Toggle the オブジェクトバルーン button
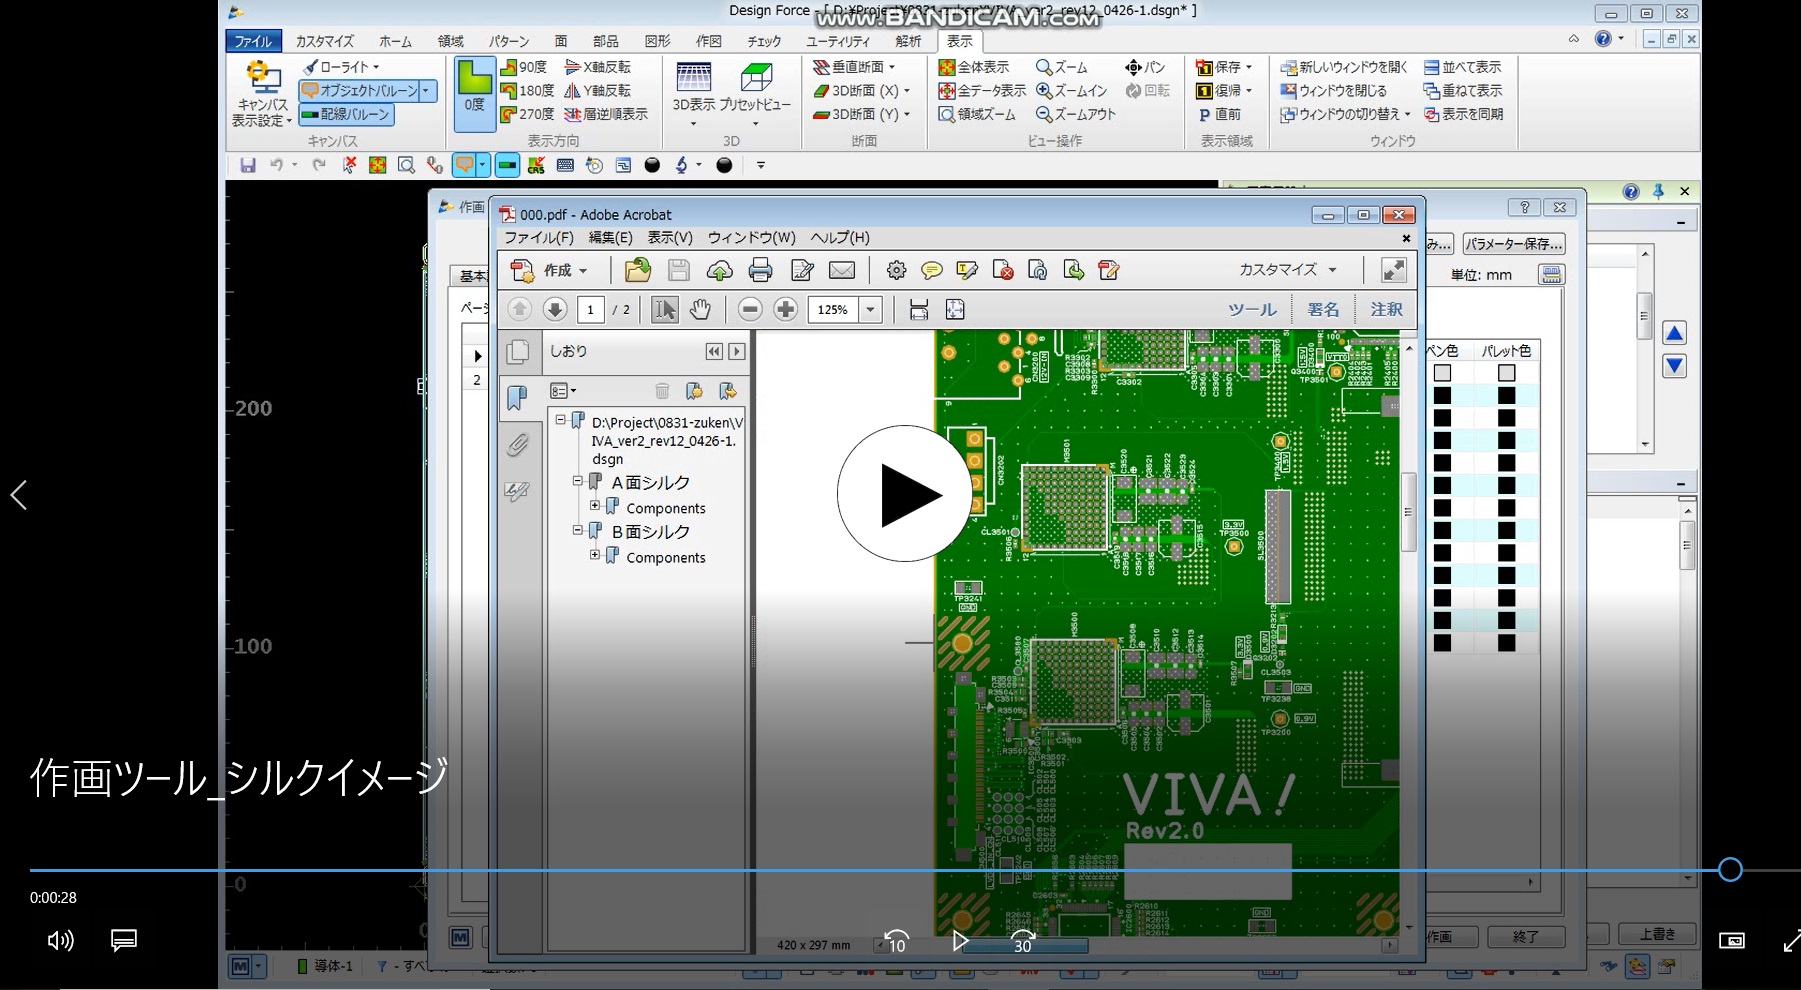 tap(359, 90)
